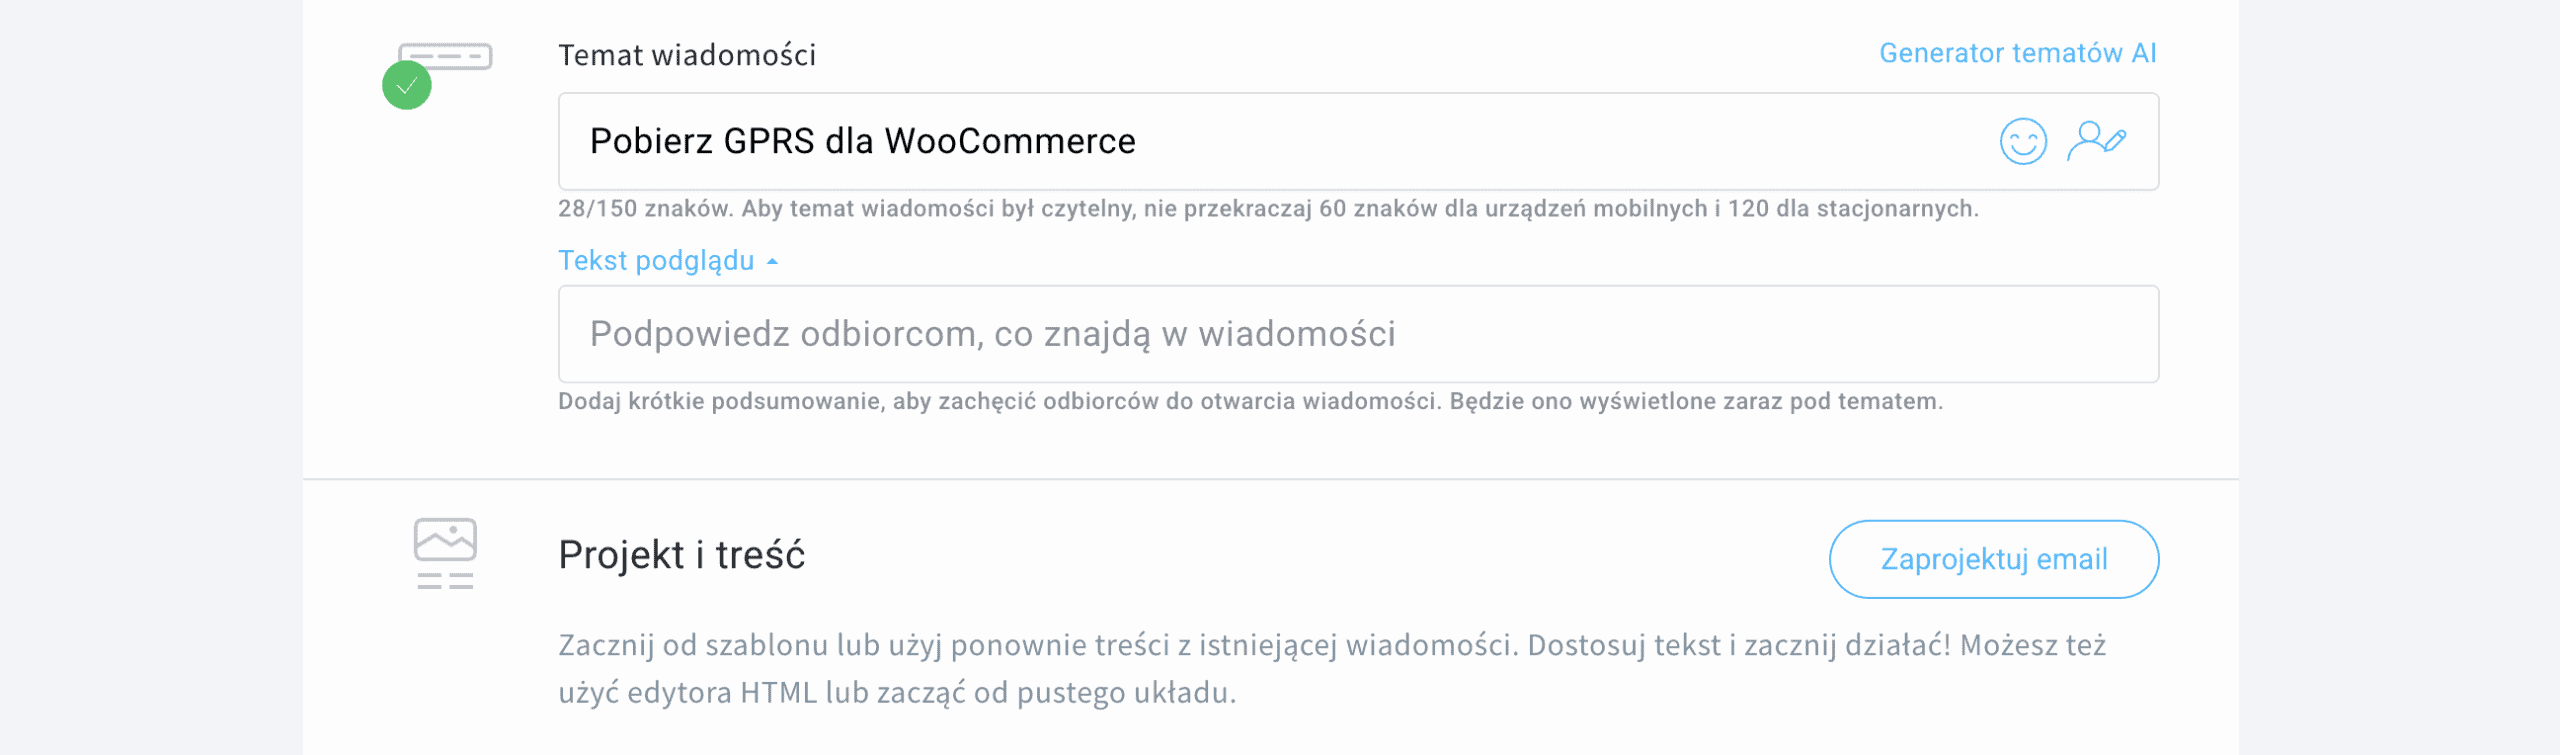Screen dimensions: 2560x755
Task: Click the green checkmark status badge
Action: [x=407, y=86]
